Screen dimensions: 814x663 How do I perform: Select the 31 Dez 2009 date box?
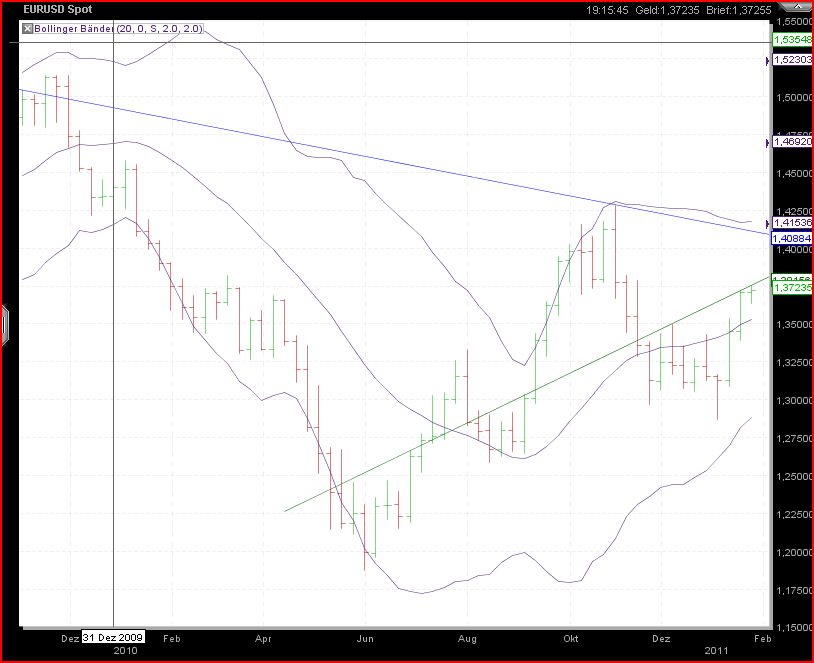point(113,636)
